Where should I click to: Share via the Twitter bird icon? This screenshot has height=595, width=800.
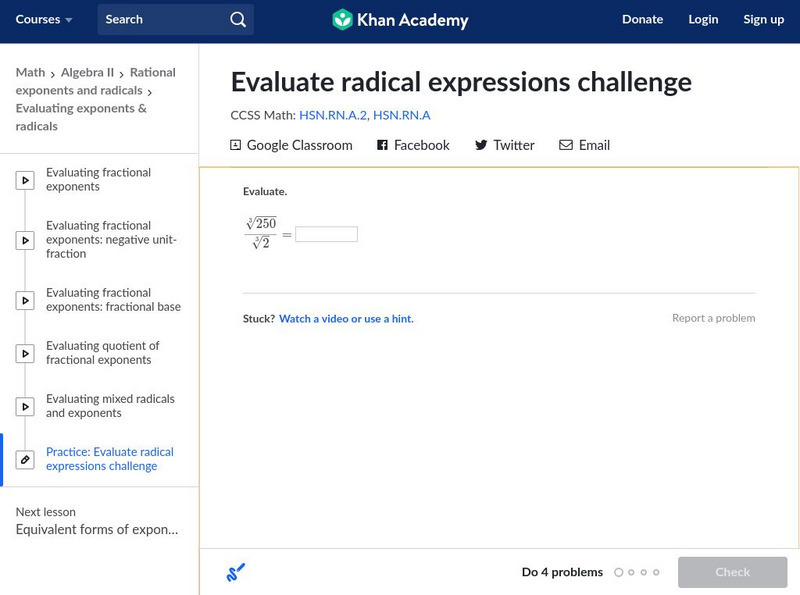click(x=481, y=145)
